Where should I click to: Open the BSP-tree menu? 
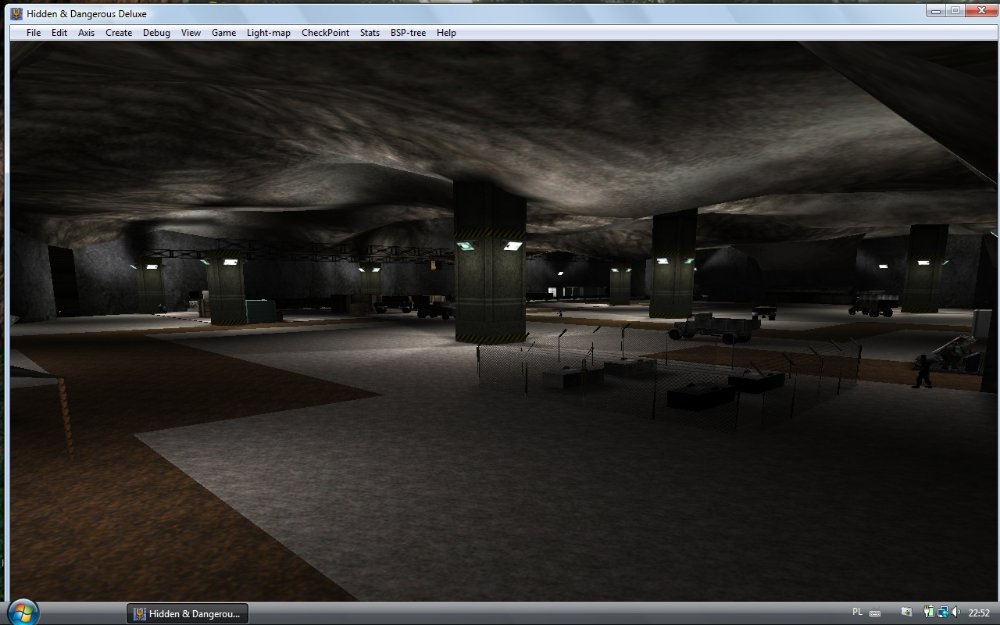[x=408, y=33]
